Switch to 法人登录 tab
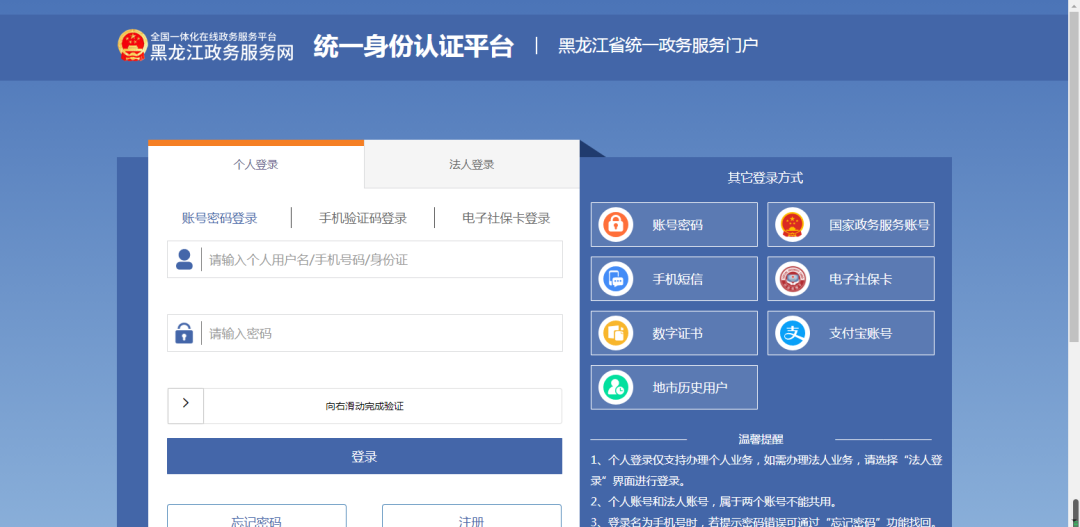 (x=472, y=165)
